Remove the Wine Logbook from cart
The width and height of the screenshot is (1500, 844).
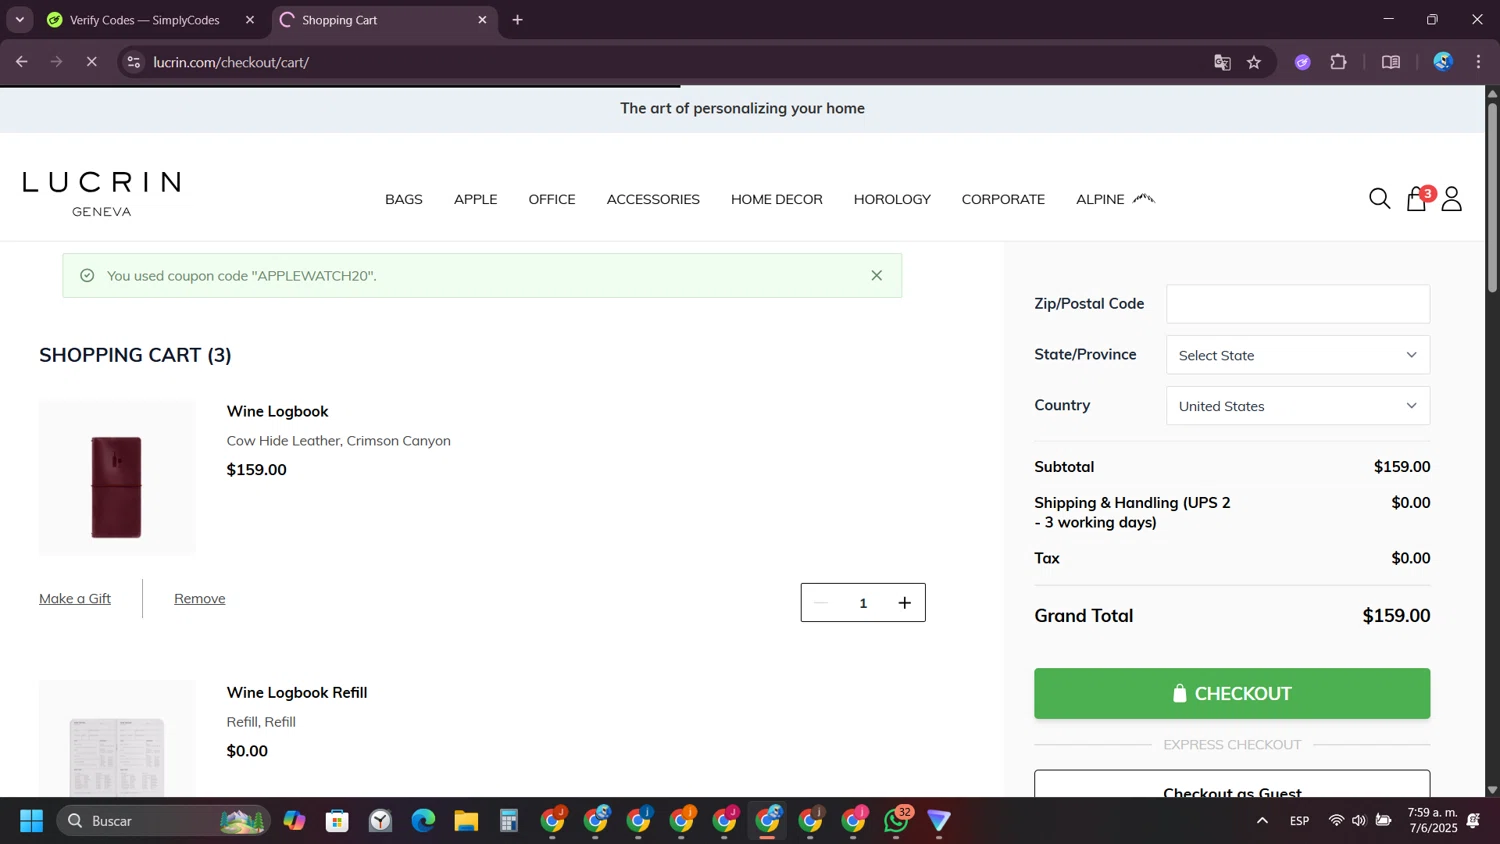[200, 598]
